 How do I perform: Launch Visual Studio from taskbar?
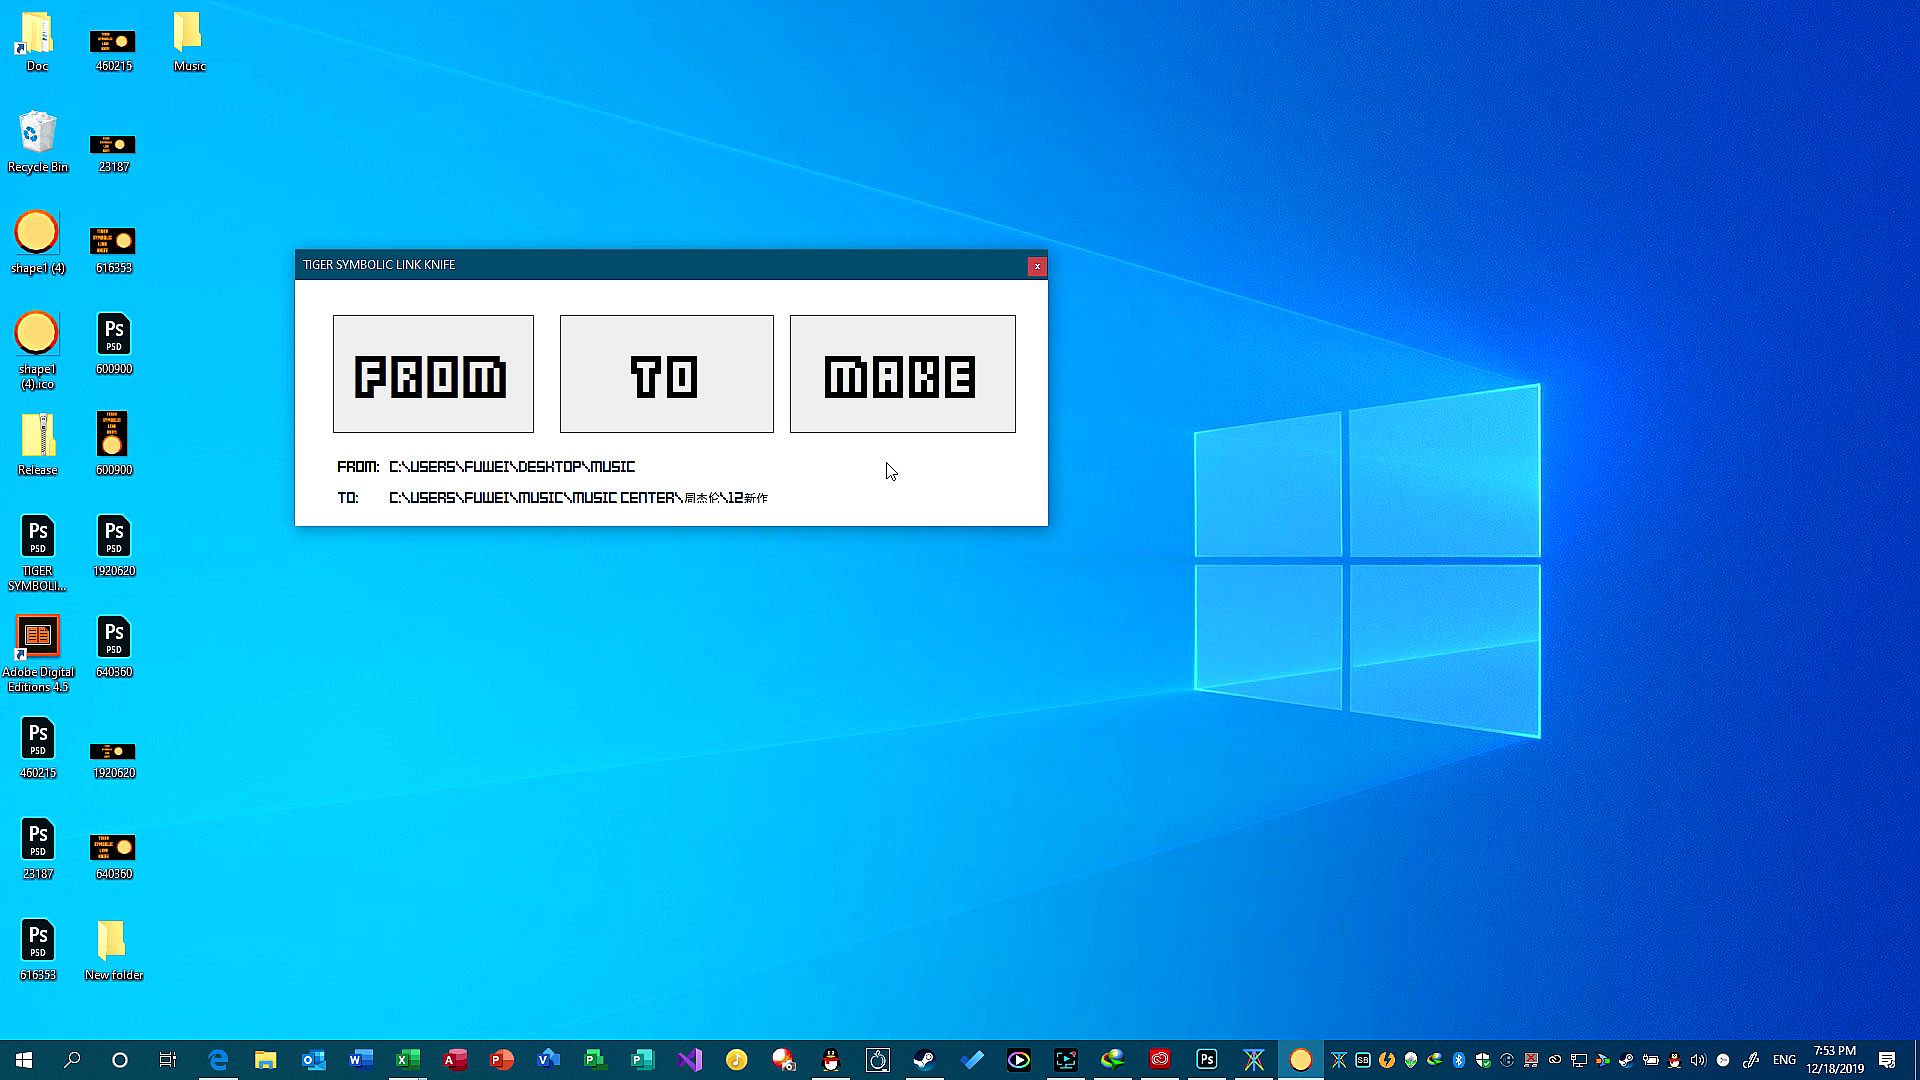tap(689, 1059)
